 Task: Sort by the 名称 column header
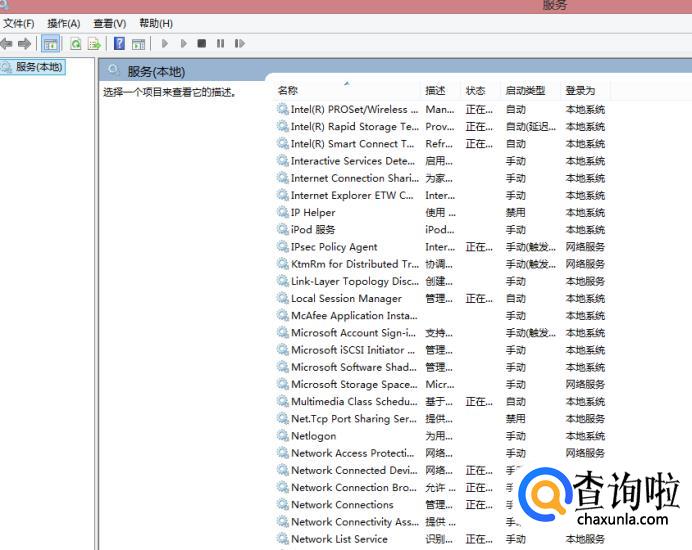coord(288,90)
